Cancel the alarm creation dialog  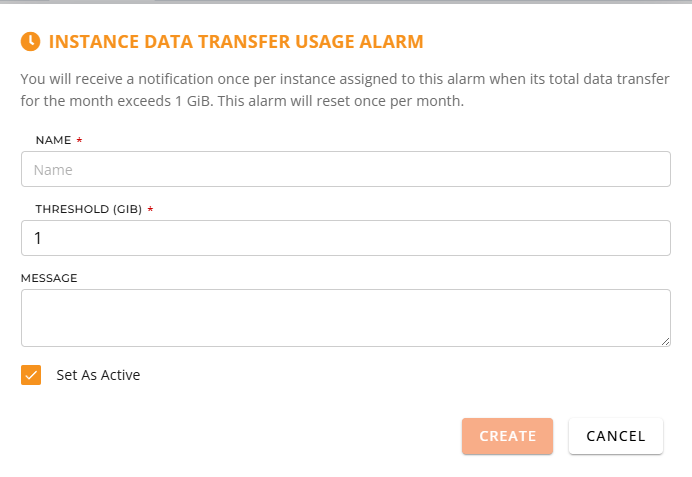[x=616, y=436]
